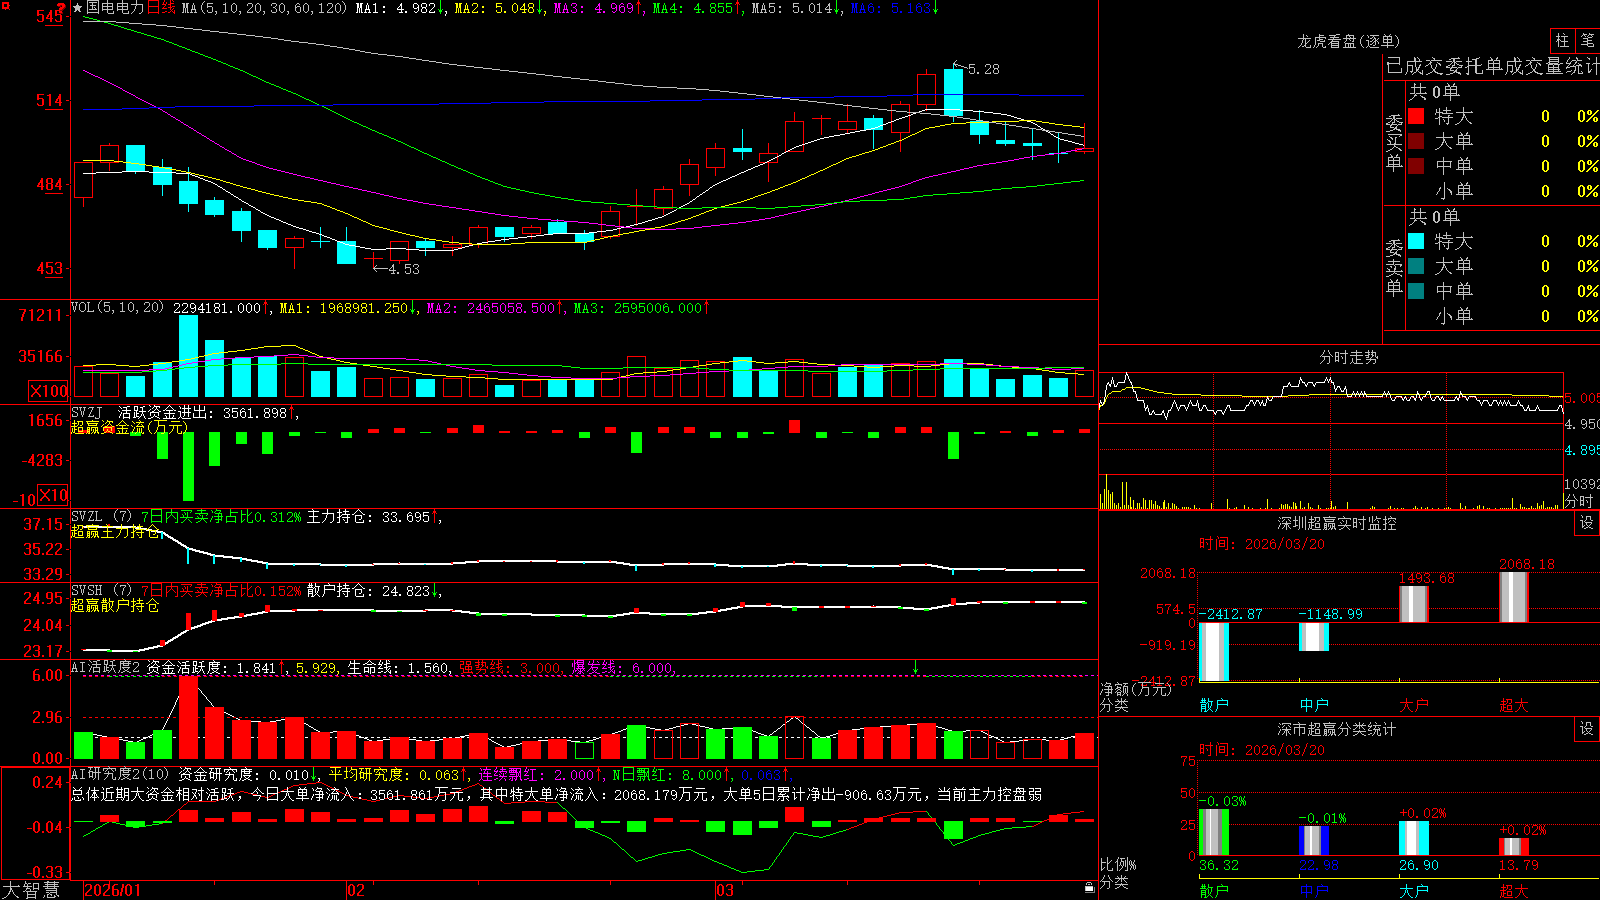This screenshot has width=1600, height=900.
Task: Click the X10 scale box in SVZJ panel
Action: pyautogui.click(x=53, y=495)
